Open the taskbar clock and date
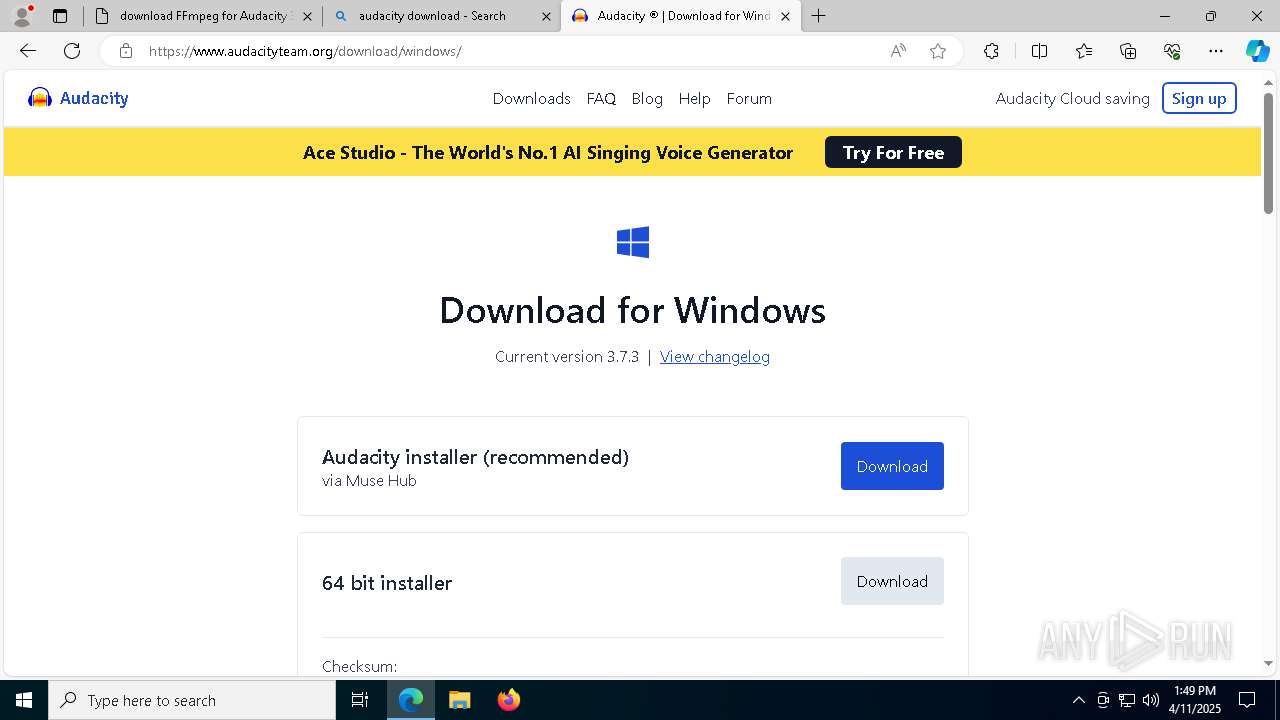1280x720 pixels. 1196,700
